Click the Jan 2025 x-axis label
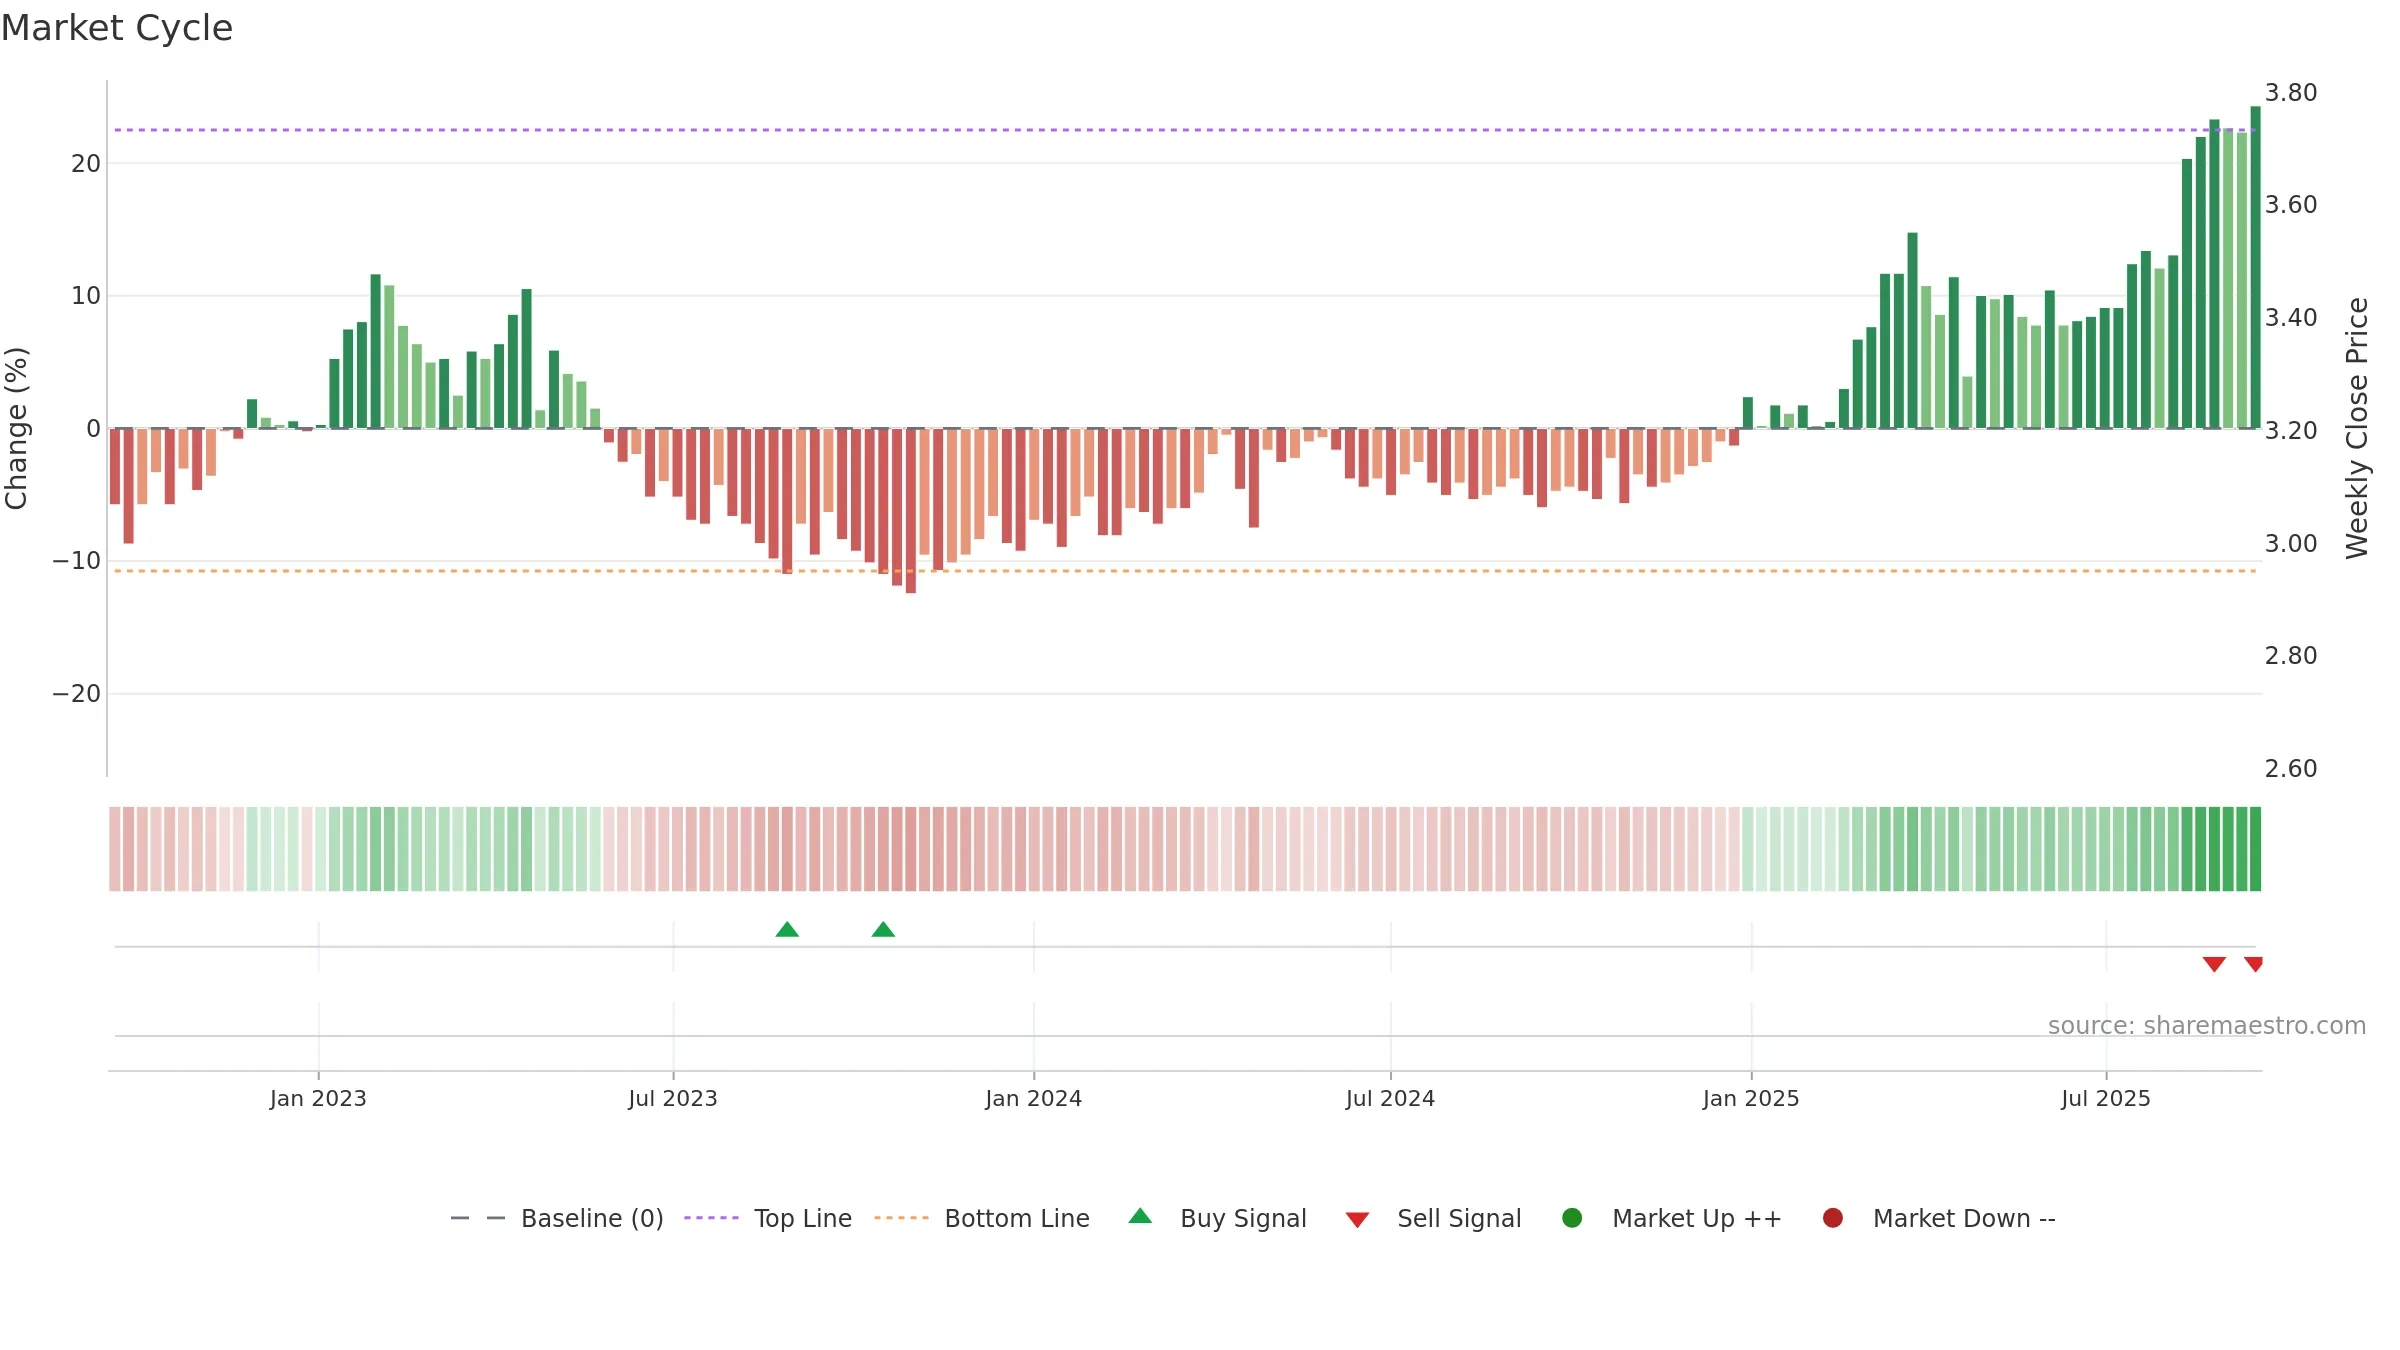Image resolution: width=2400 pixels, height=1350 pixels. 1751,1099
